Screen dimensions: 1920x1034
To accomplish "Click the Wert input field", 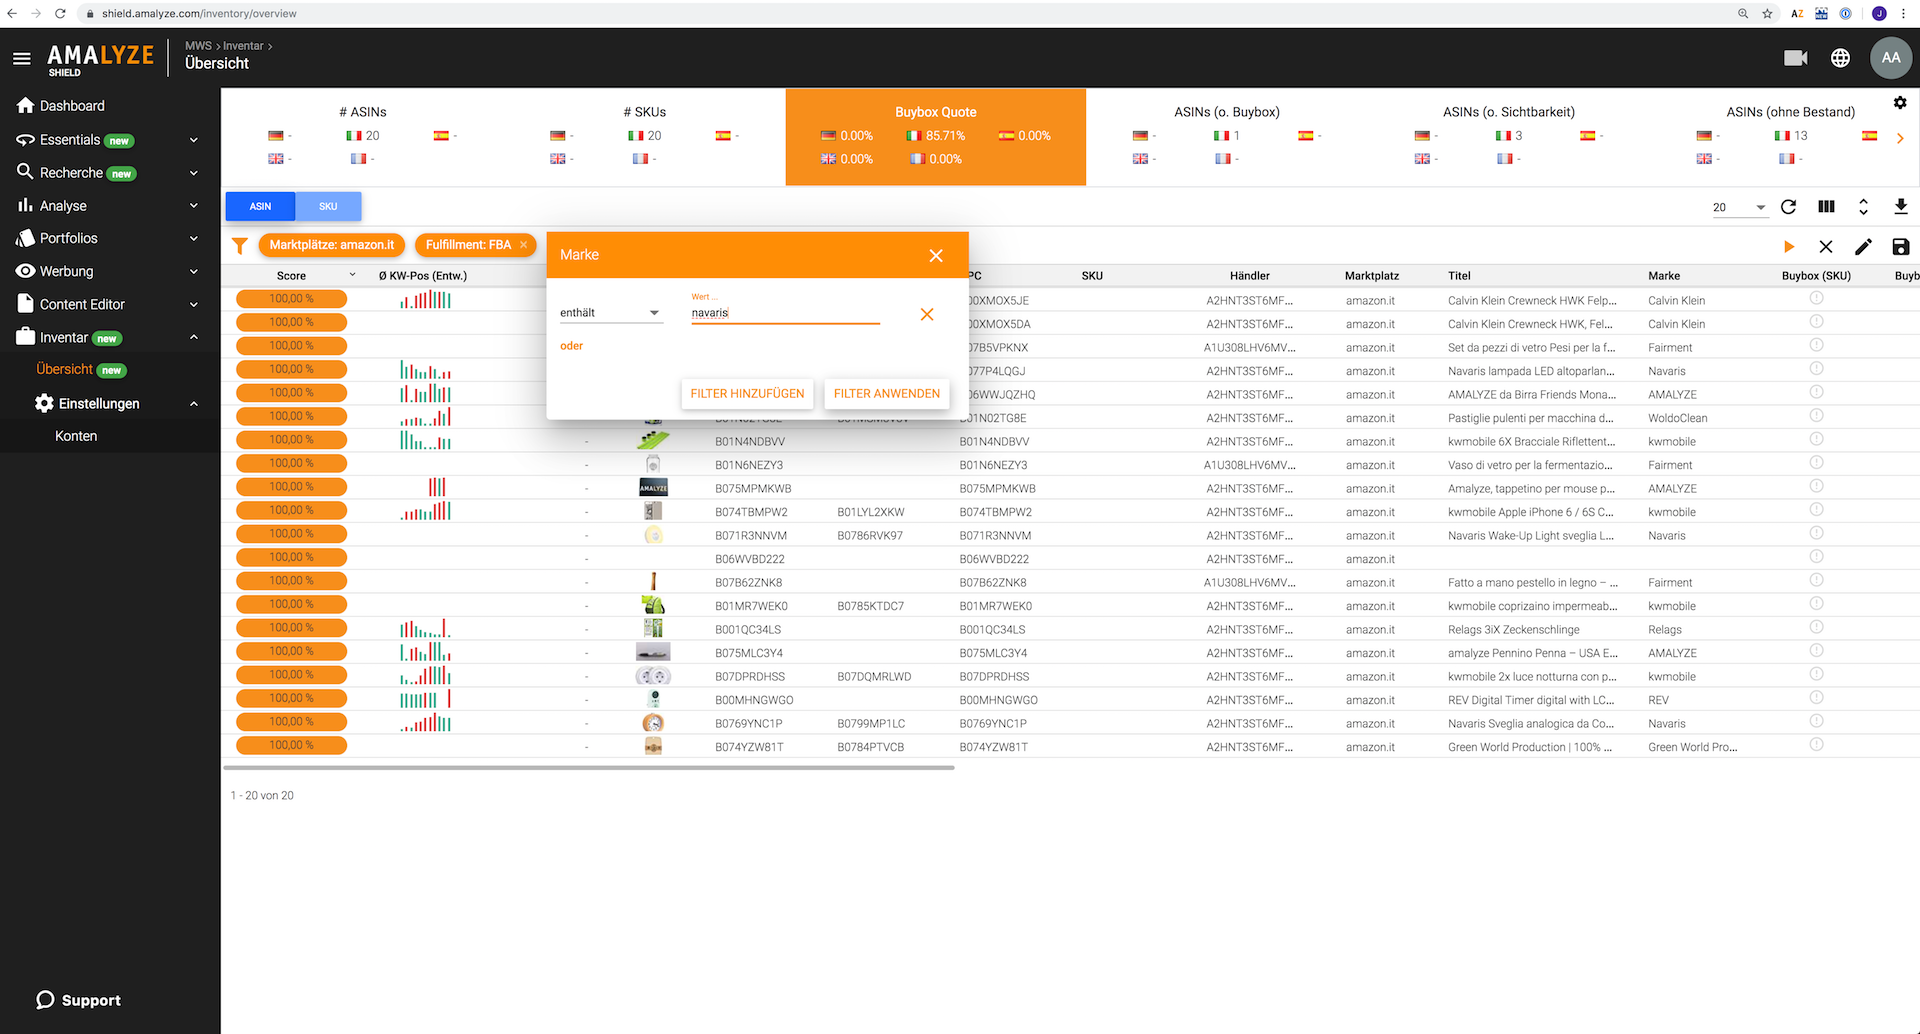I will tap(785, 313).
